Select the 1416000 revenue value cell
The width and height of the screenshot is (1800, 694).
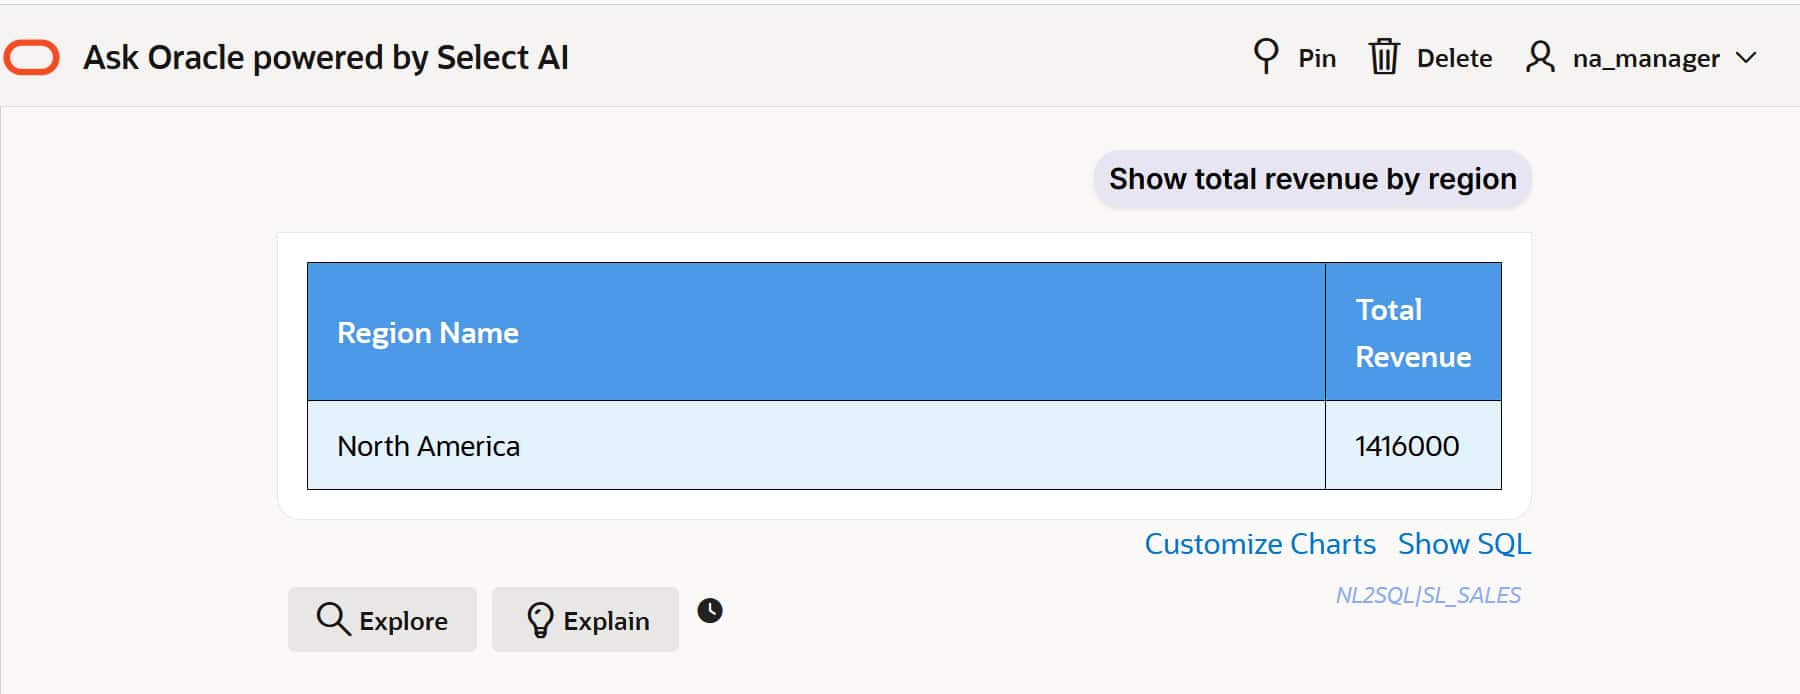click(x=1407, y=446)
